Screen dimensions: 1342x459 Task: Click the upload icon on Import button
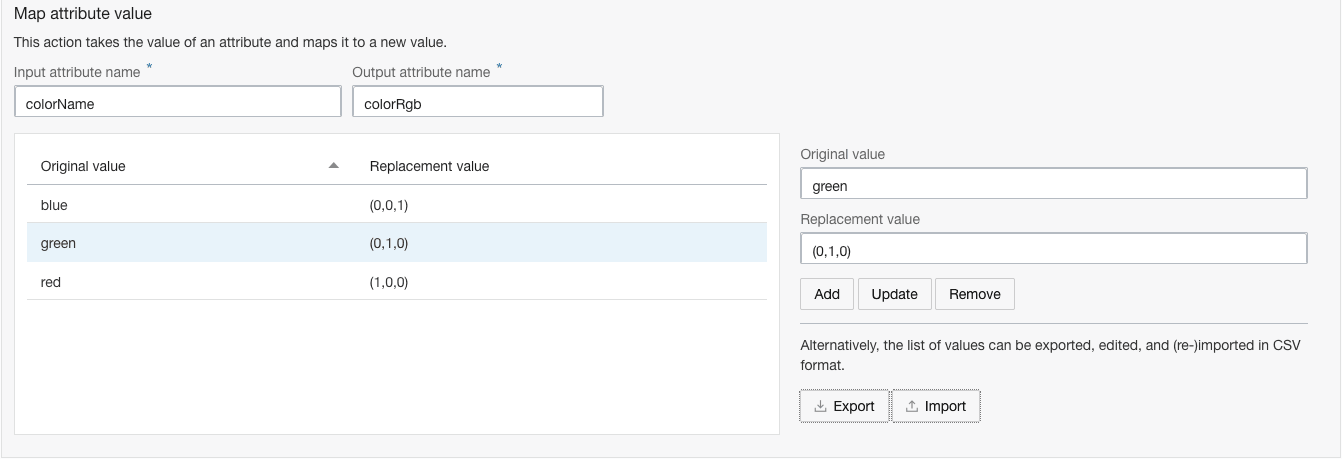point(911,406)
